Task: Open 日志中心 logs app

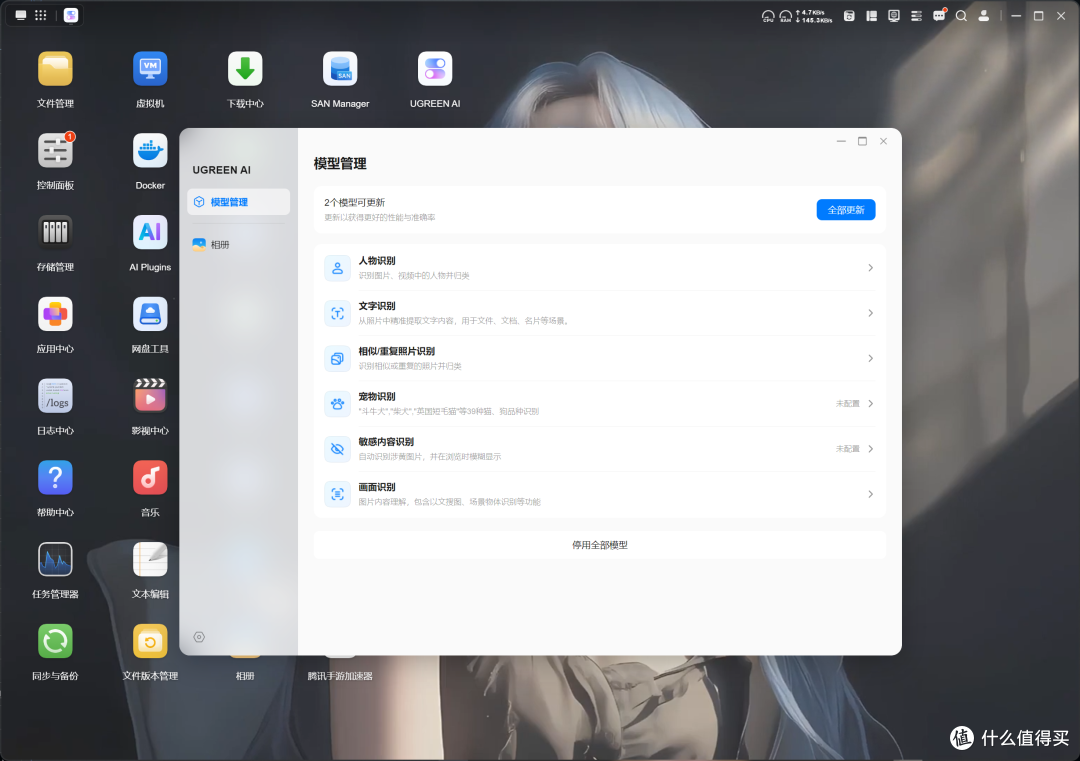Action: point(55,396)
